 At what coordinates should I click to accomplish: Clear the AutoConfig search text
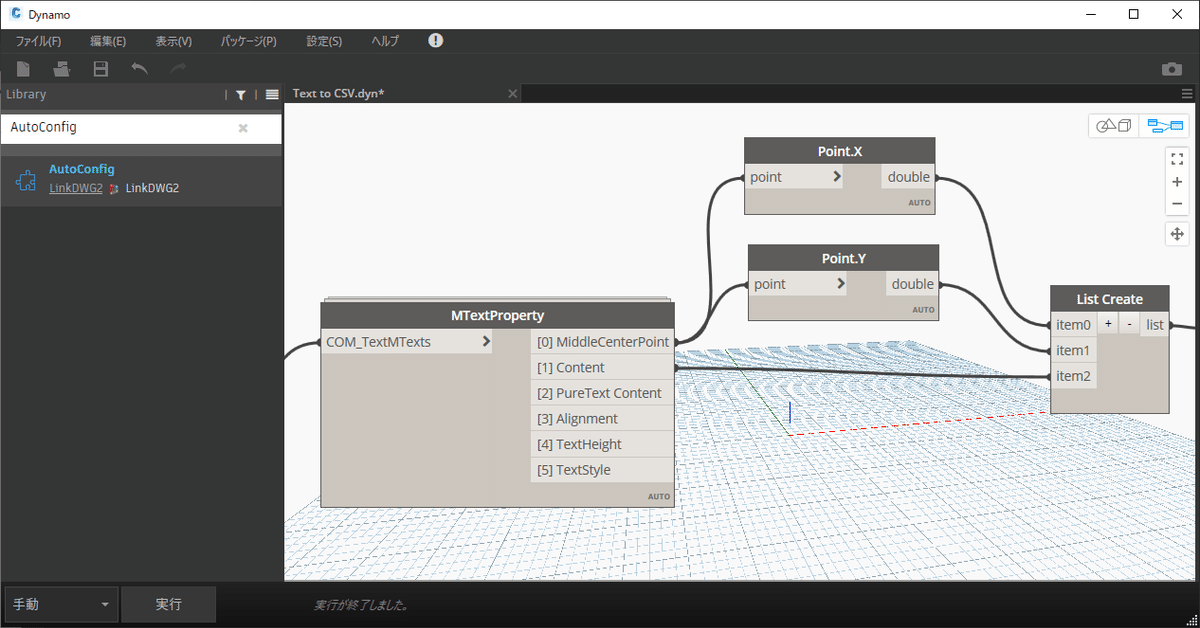point(242,128)
